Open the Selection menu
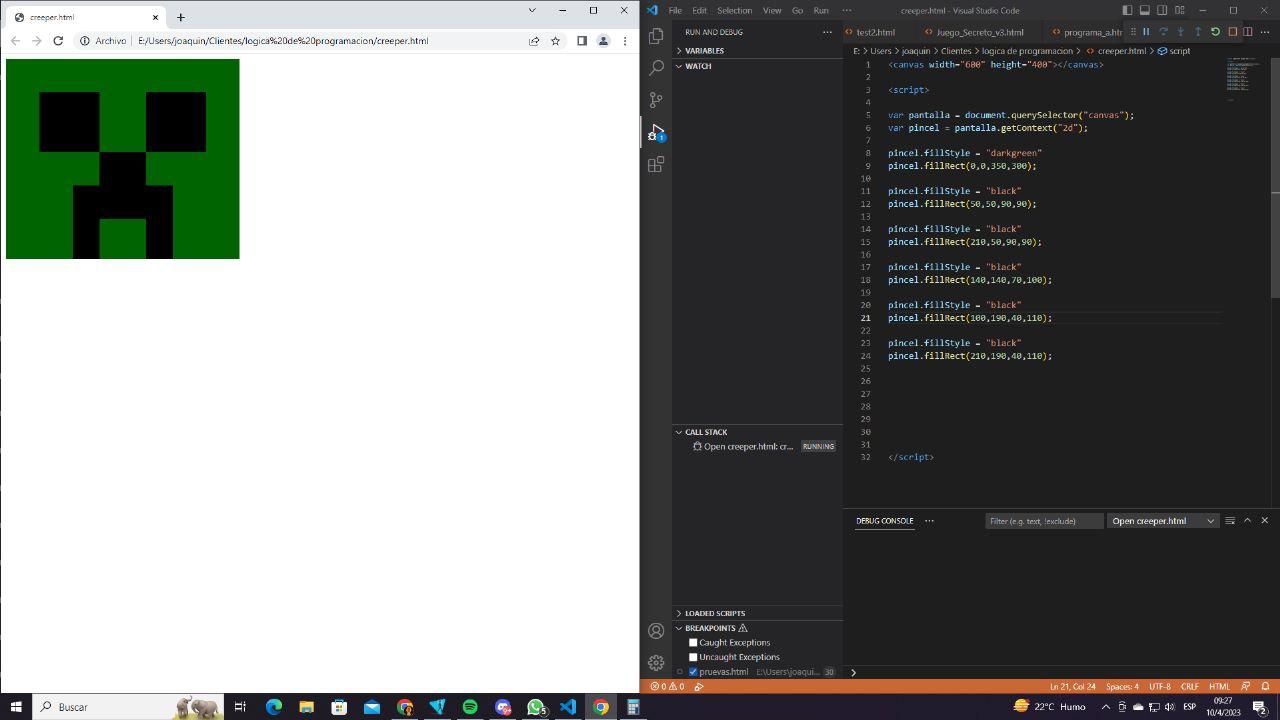The width and height of the screenshot is (1280, 720). [x=734, y=10]
